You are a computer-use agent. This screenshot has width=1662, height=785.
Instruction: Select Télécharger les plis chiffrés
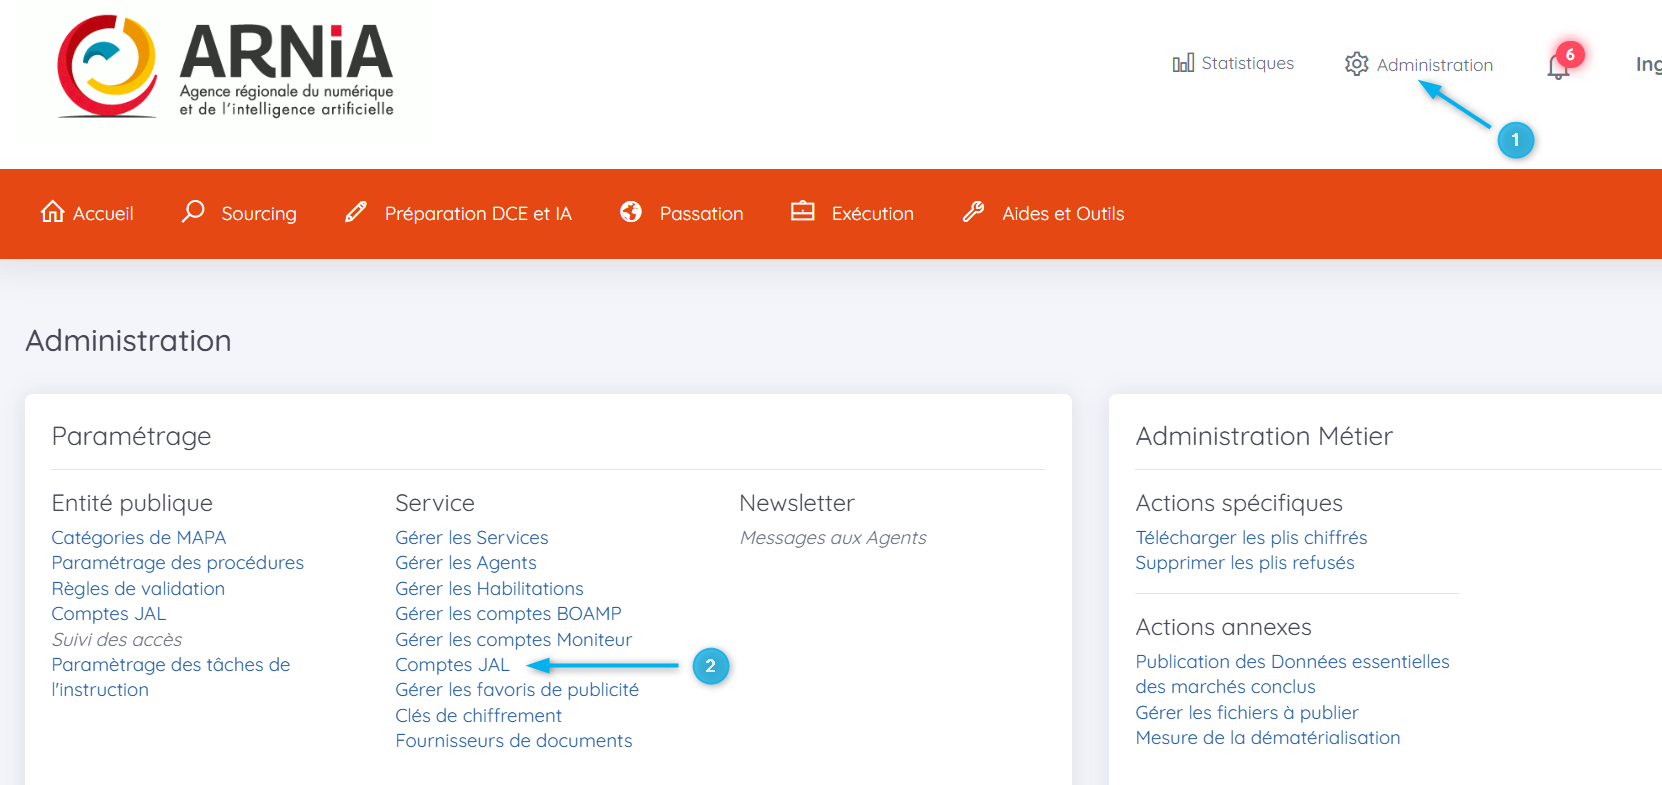click(x=1251, y=538)
